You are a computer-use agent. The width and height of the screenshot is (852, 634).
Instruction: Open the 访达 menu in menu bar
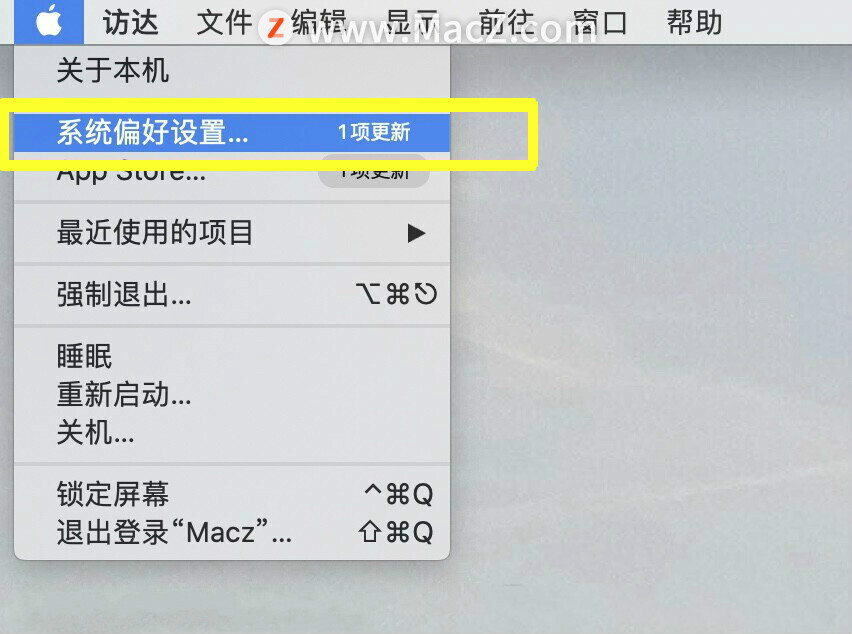(x=131, y=22)
